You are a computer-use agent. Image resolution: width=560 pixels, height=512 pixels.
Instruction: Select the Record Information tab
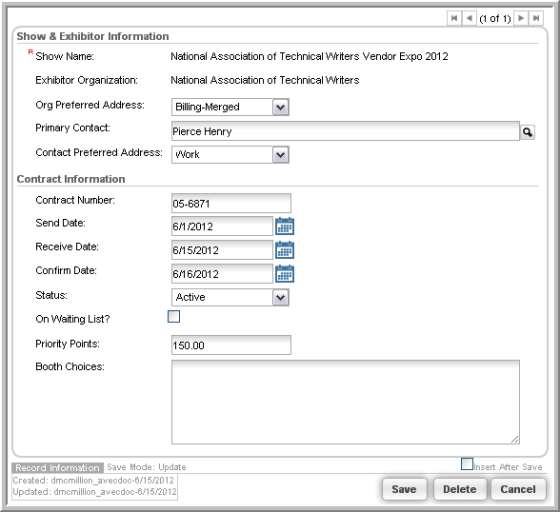[58, 468]
